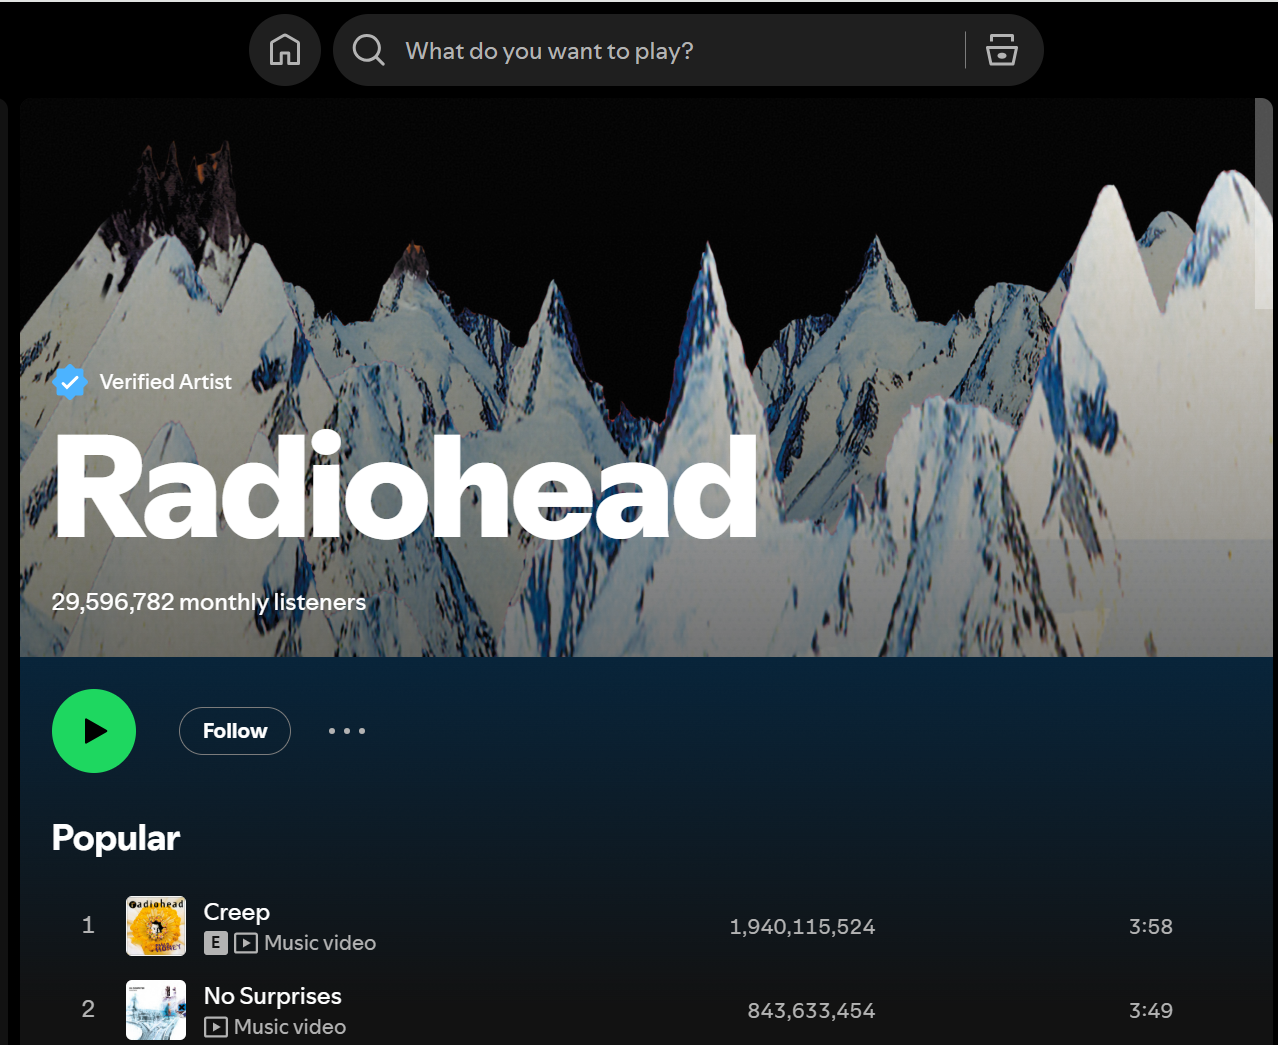Open the Browse icon in search bar
This screenshot has height=1045, width=1278.
point(1001,50)
